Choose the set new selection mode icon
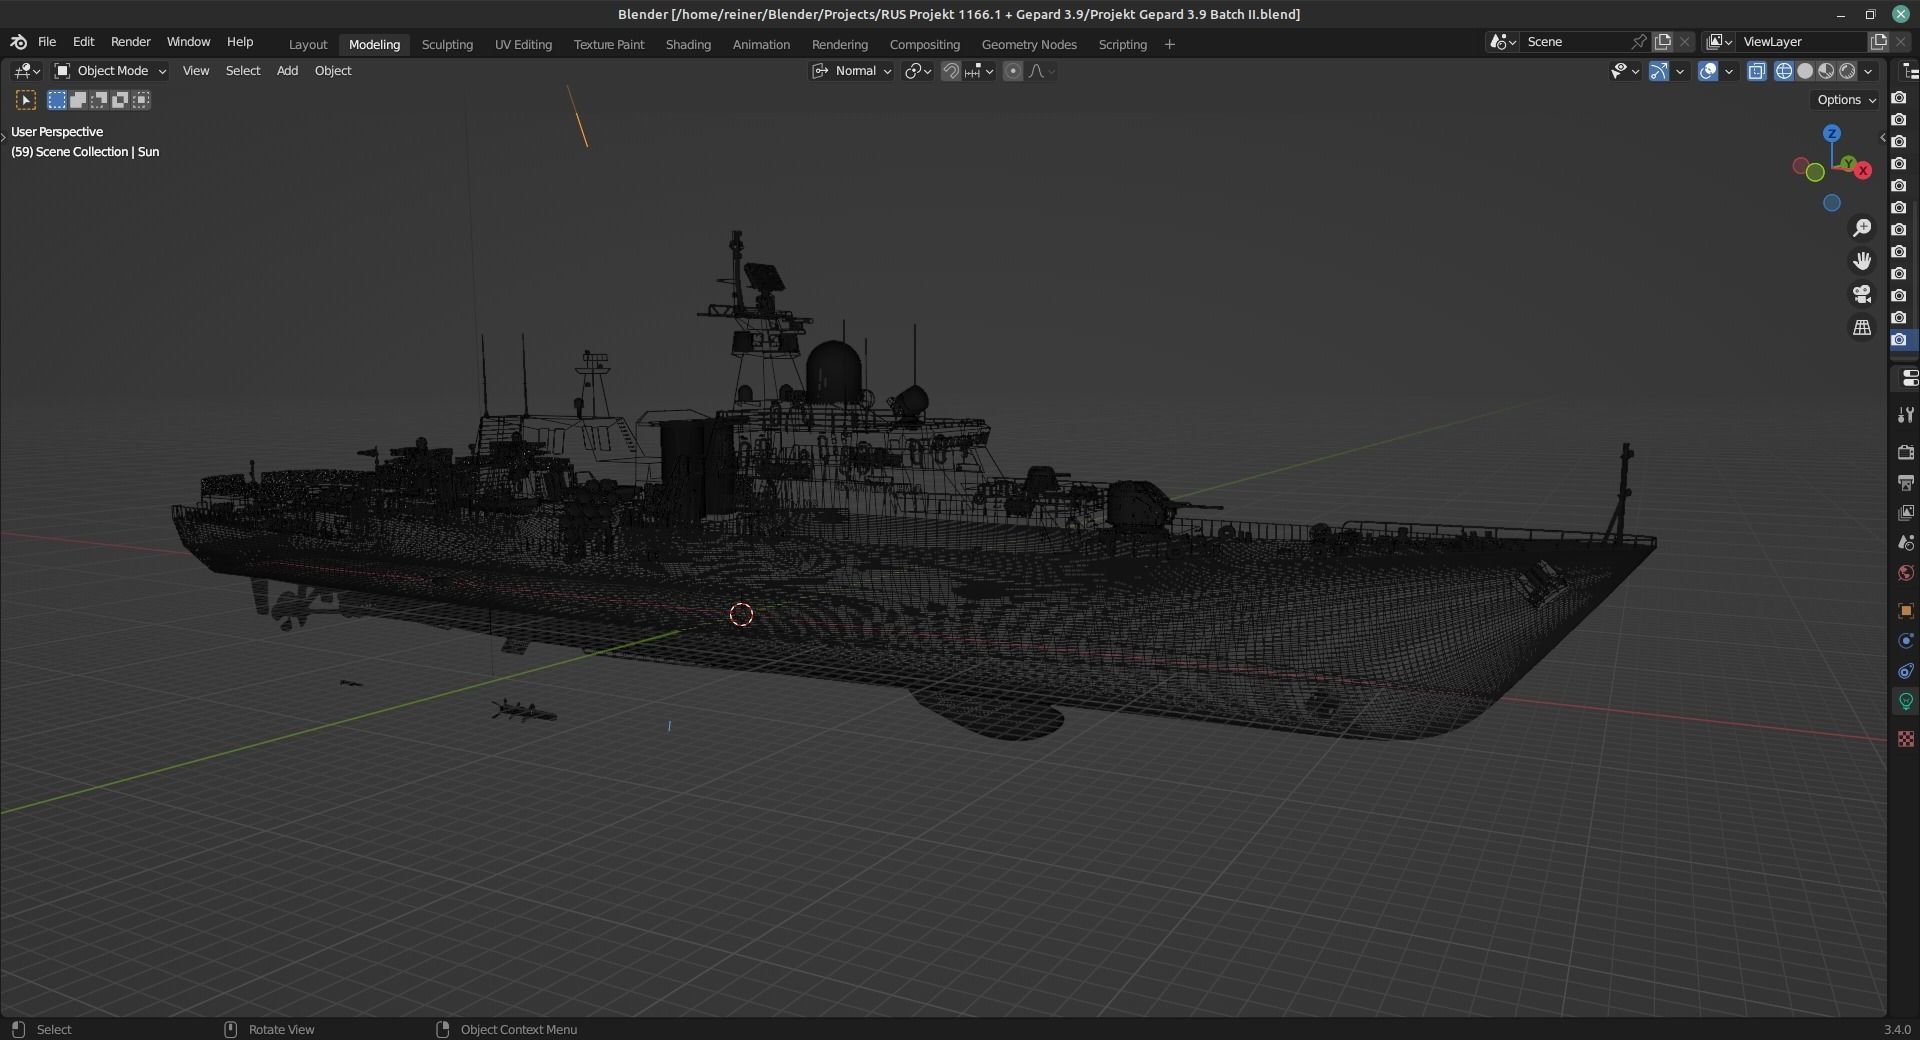Screen dimensions: 1920x1040 pos(57,100)
